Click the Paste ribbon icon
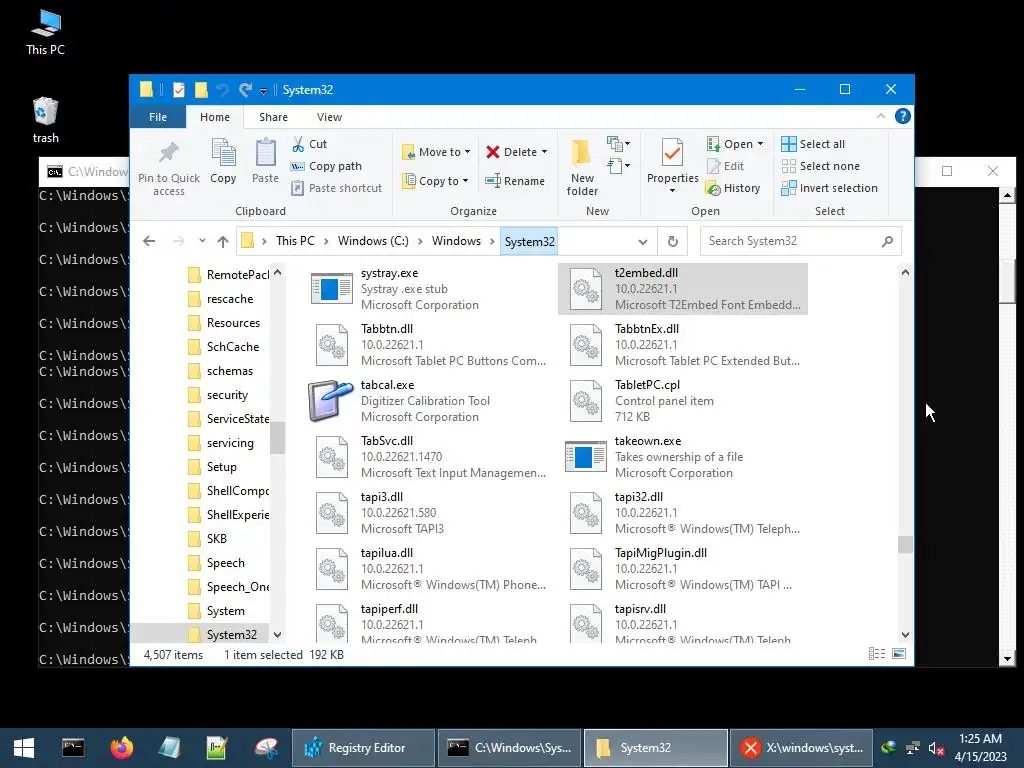1024x768 pixels. click(x=265, y=152)
